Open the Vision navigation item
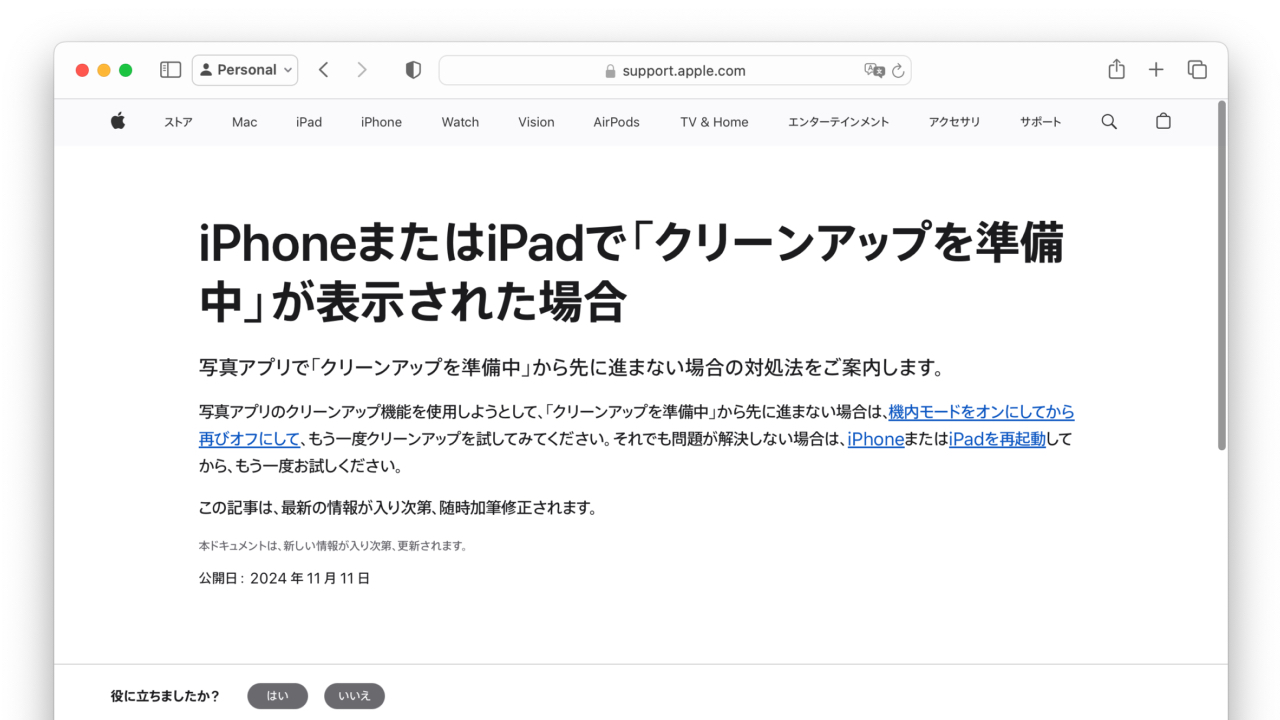This screenshot has width=1280, height=720. tap(536, 122)
